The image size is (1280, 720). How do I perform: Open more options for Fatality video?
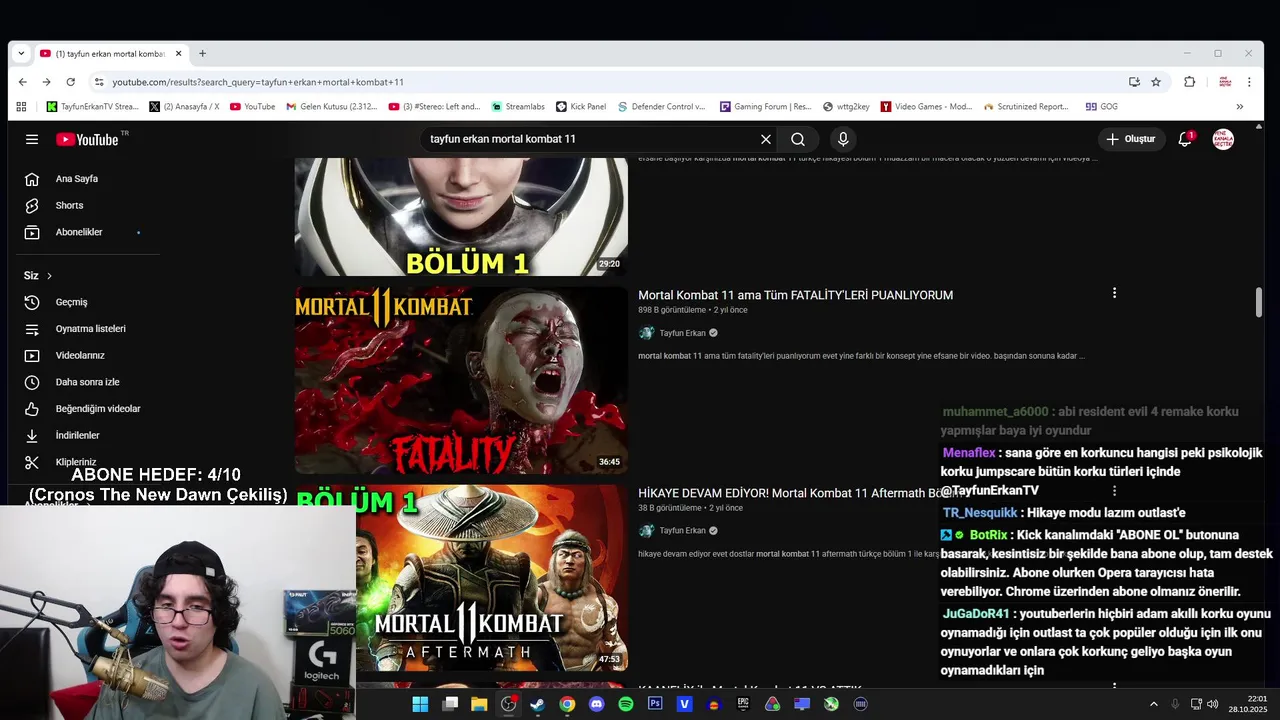pyautogui.click(x=1114, y=293)
